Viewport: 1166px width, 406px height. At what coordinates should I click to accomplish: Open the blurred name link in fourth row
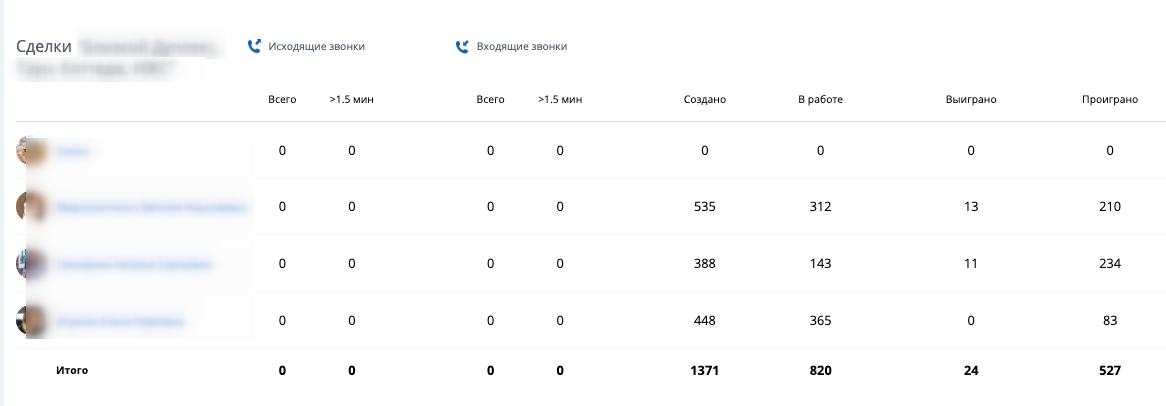(x=120, y=322)
